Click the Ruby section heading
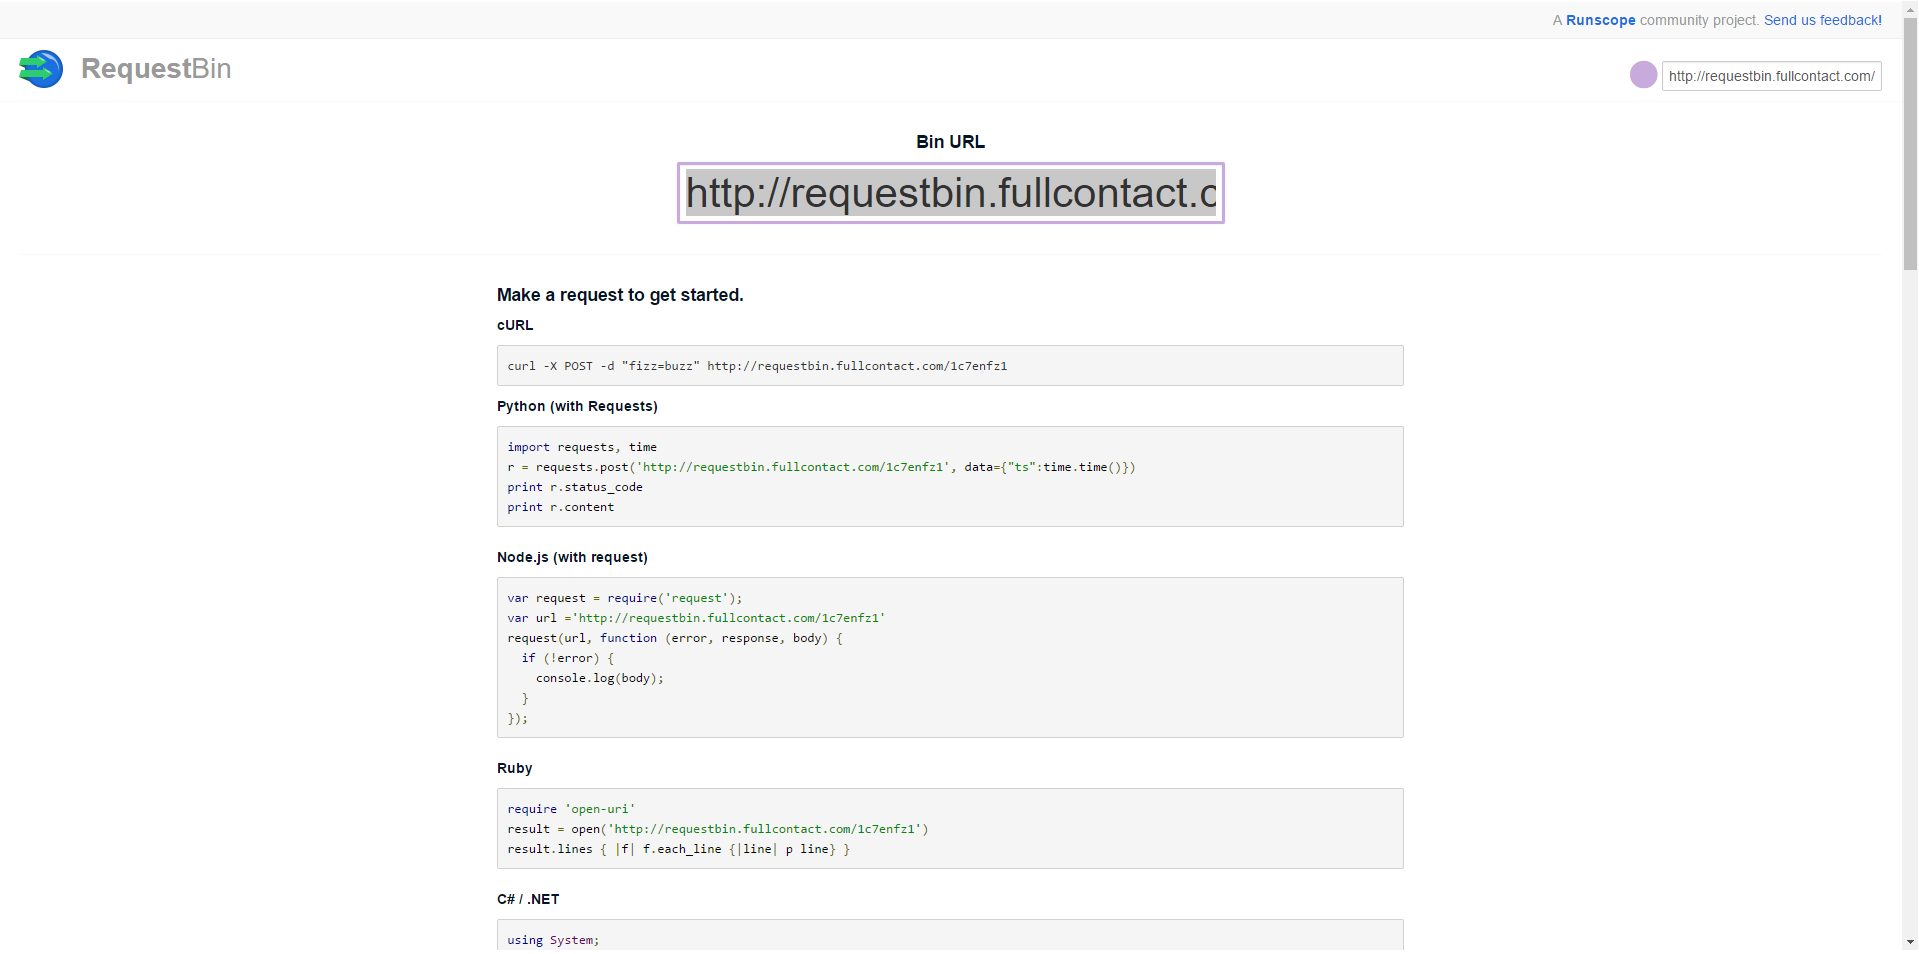Viewport: 1919px width, 954px height. coord(514,768)
